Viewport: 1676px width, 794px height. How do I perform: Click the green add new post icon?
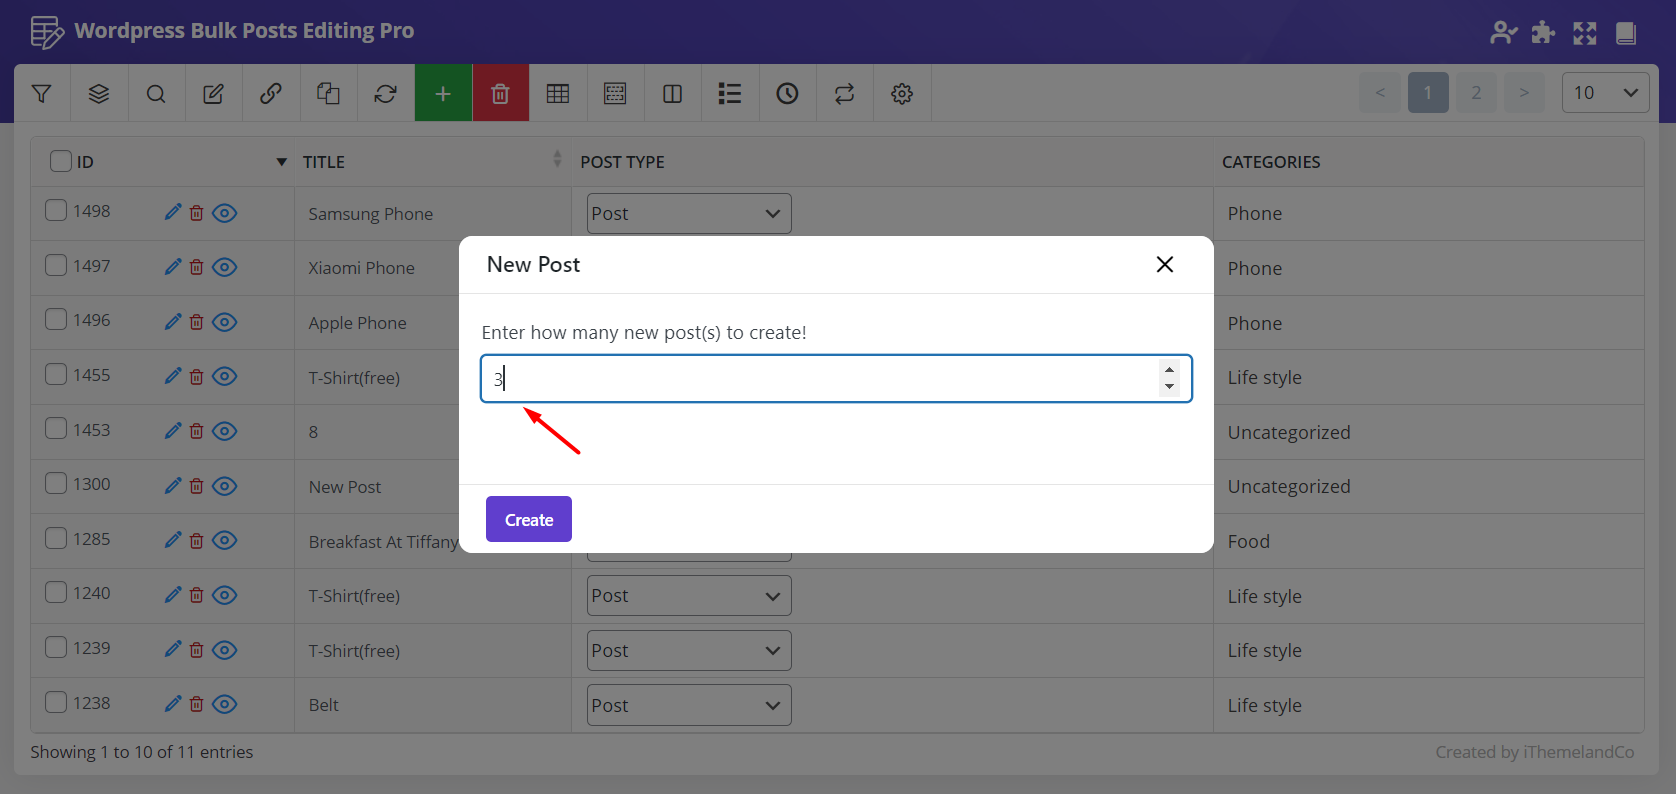point(443,93)
